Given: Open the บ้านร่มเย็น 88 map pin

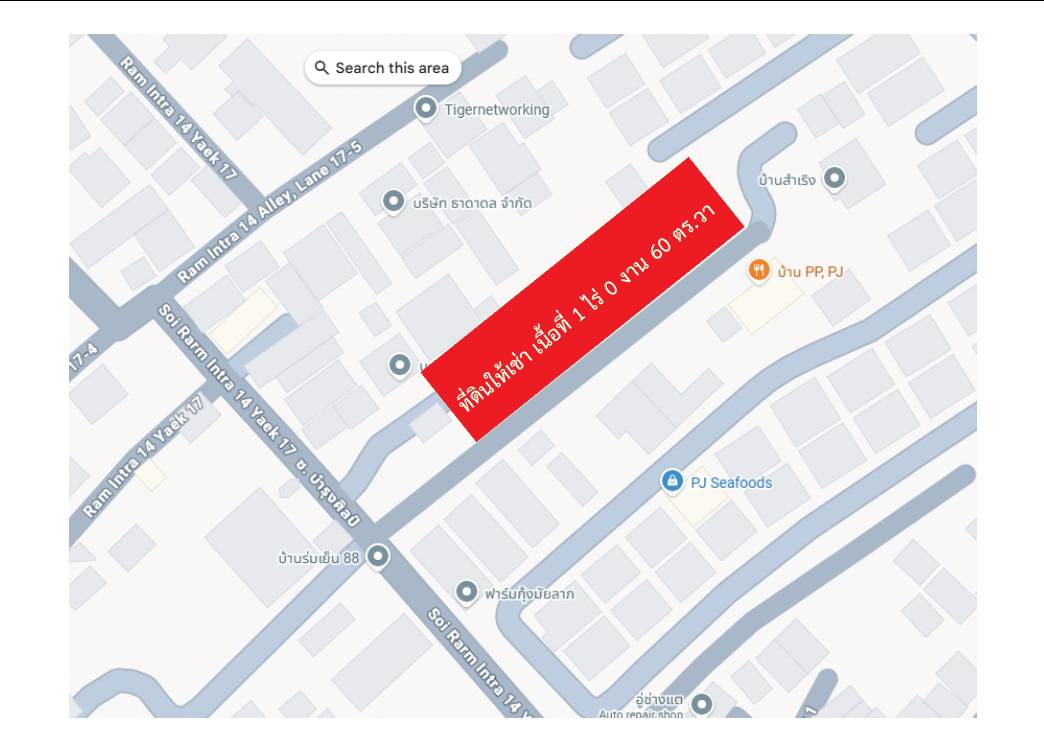Looking at the screenshot, I should pos(378,556).
